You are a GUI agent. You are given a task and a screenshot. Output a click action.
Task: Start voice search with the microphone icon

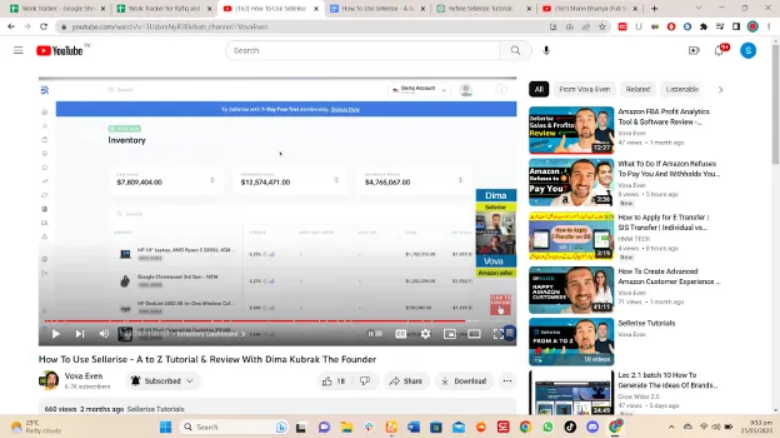546,50
